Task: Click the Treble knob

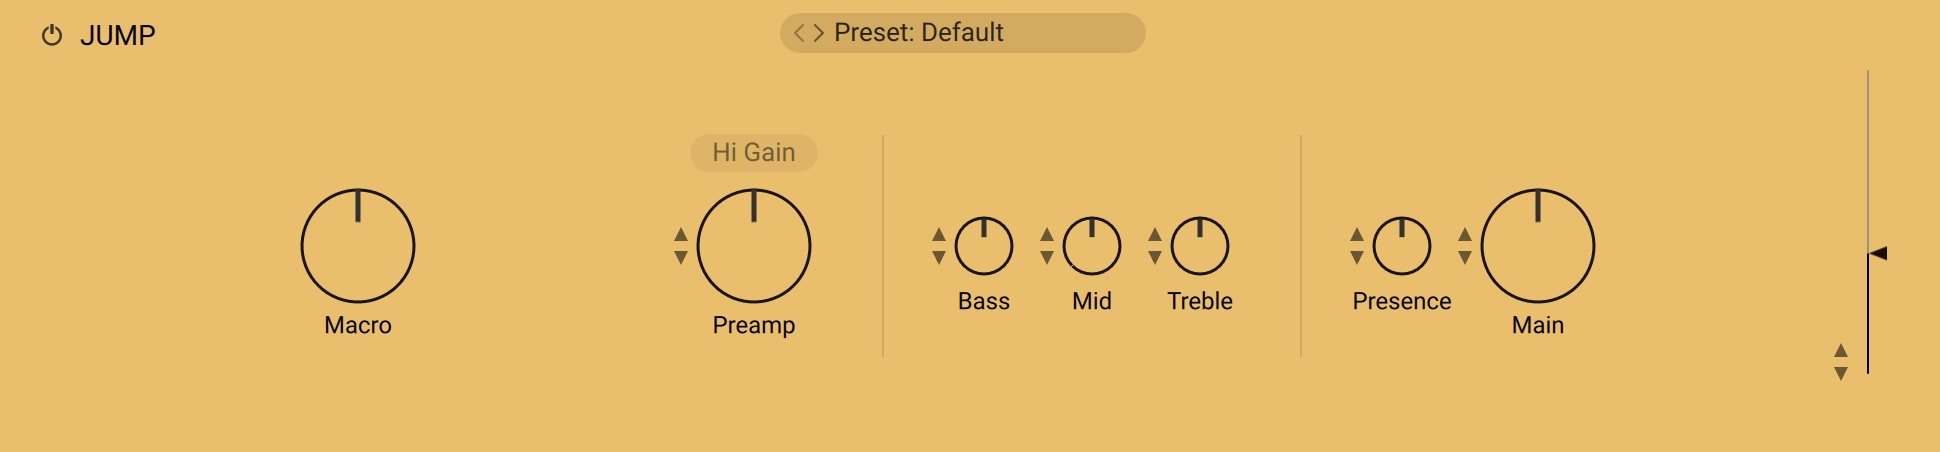Action: [x=1200, y=246]
